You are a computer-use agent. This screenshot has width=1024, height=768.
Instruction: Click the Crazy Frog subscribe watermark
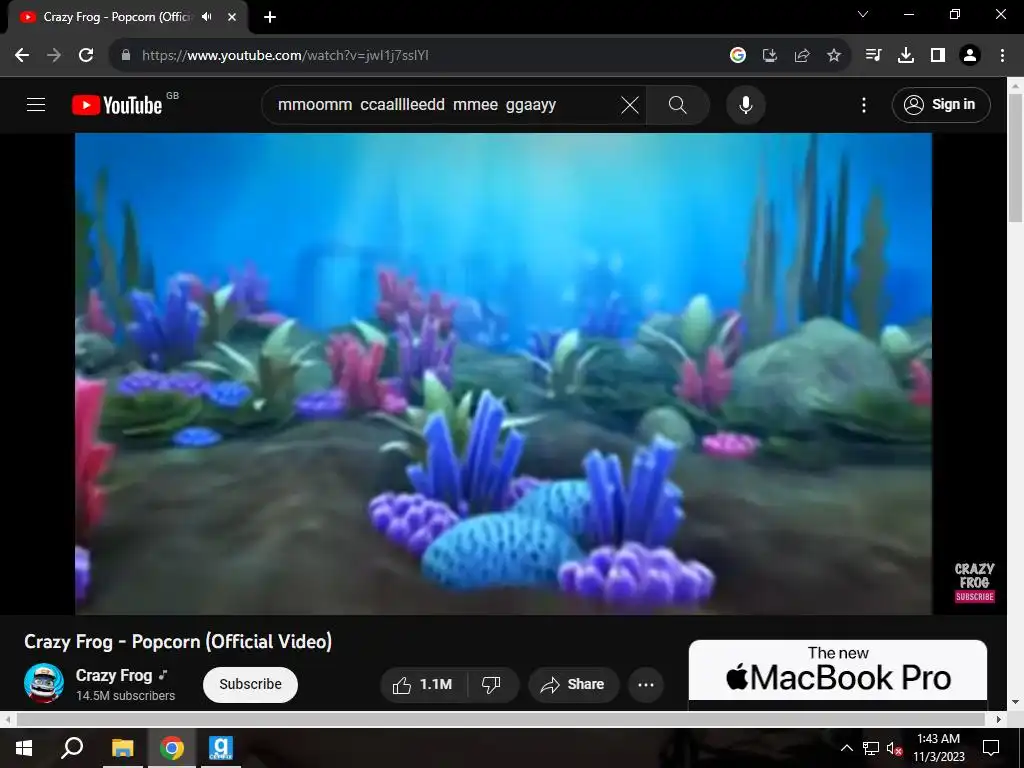pyautogui.click(x=974, y=583)
